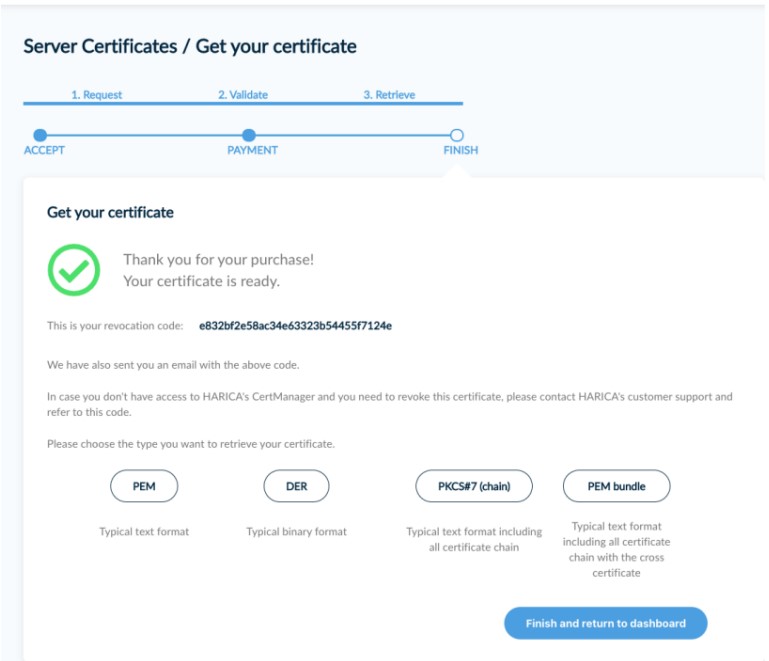
Task: Click the green checkmark success icon
Action: point(74,270)
